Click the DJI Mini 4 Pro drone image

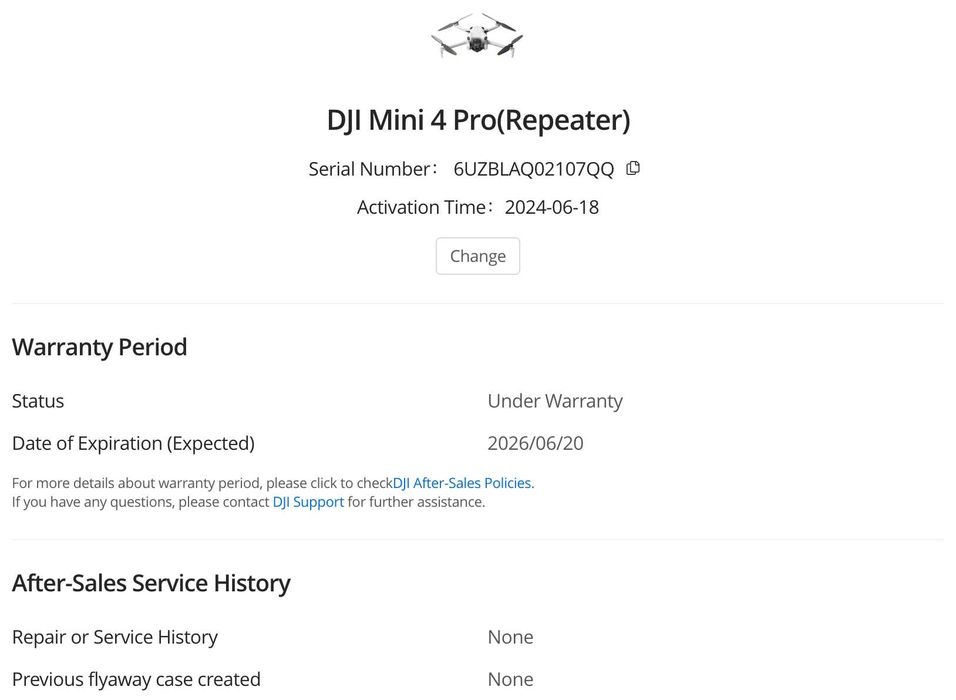coord(477,35)
